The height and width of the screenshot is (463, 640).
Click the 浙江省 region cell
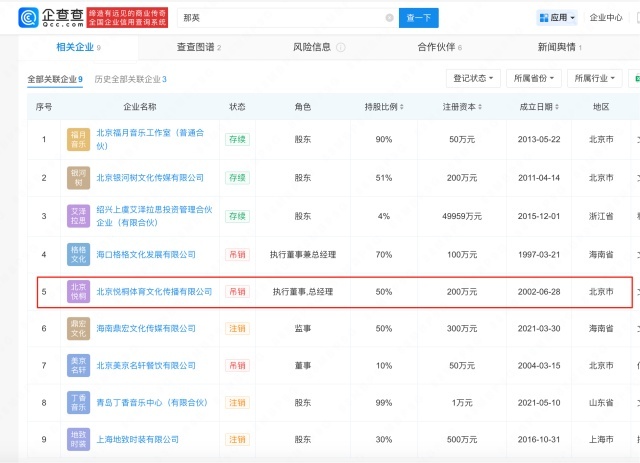[x=601, y=216]
